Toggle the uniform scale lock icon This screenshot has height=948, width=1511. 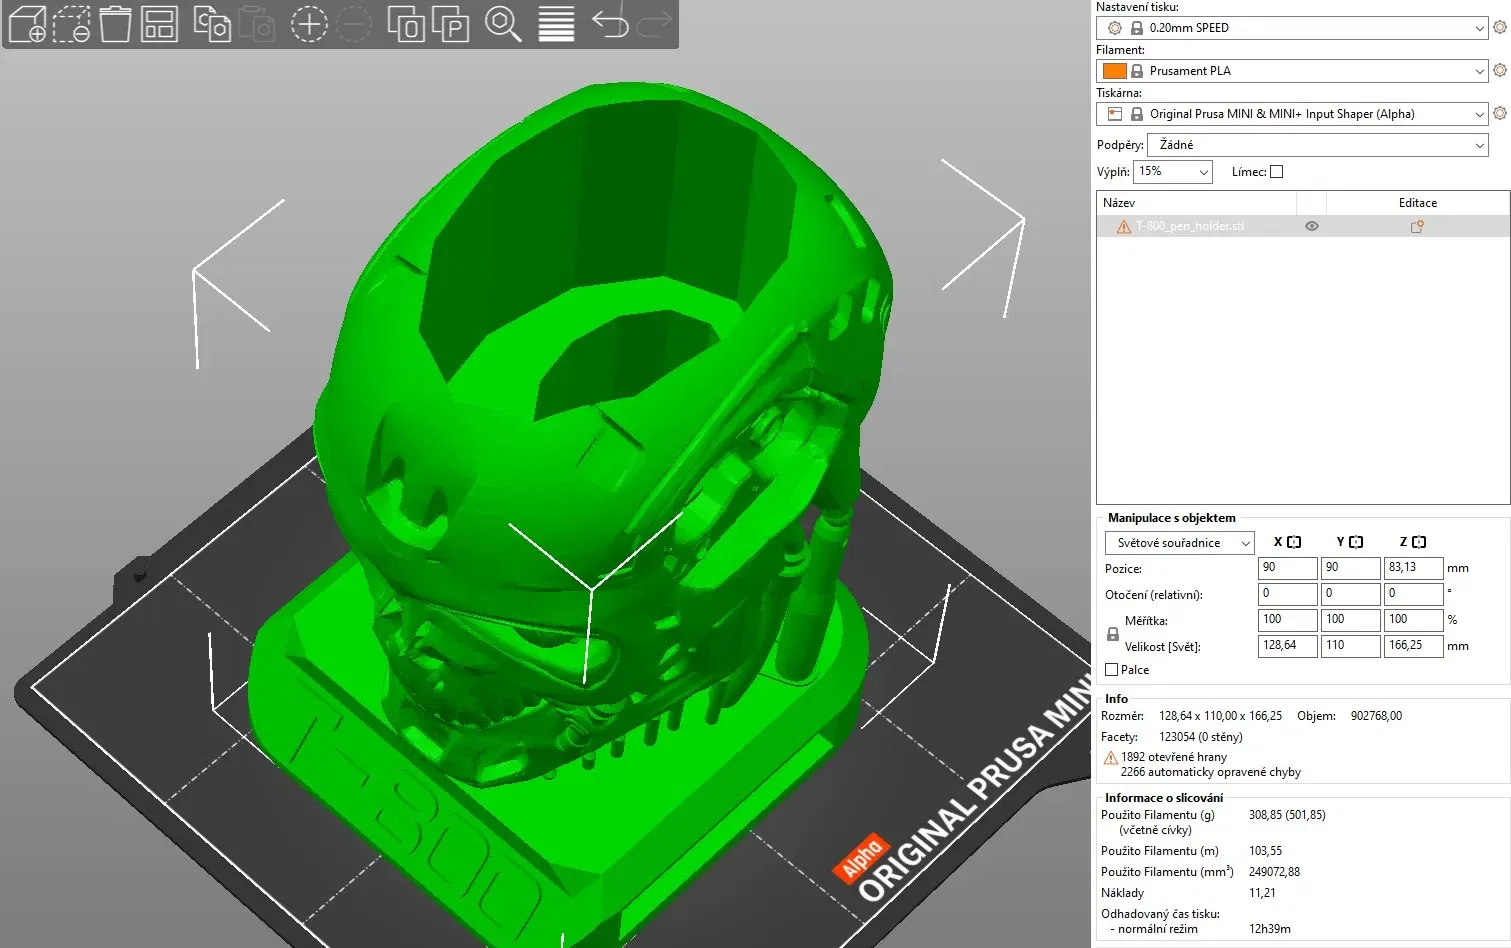1113,634
